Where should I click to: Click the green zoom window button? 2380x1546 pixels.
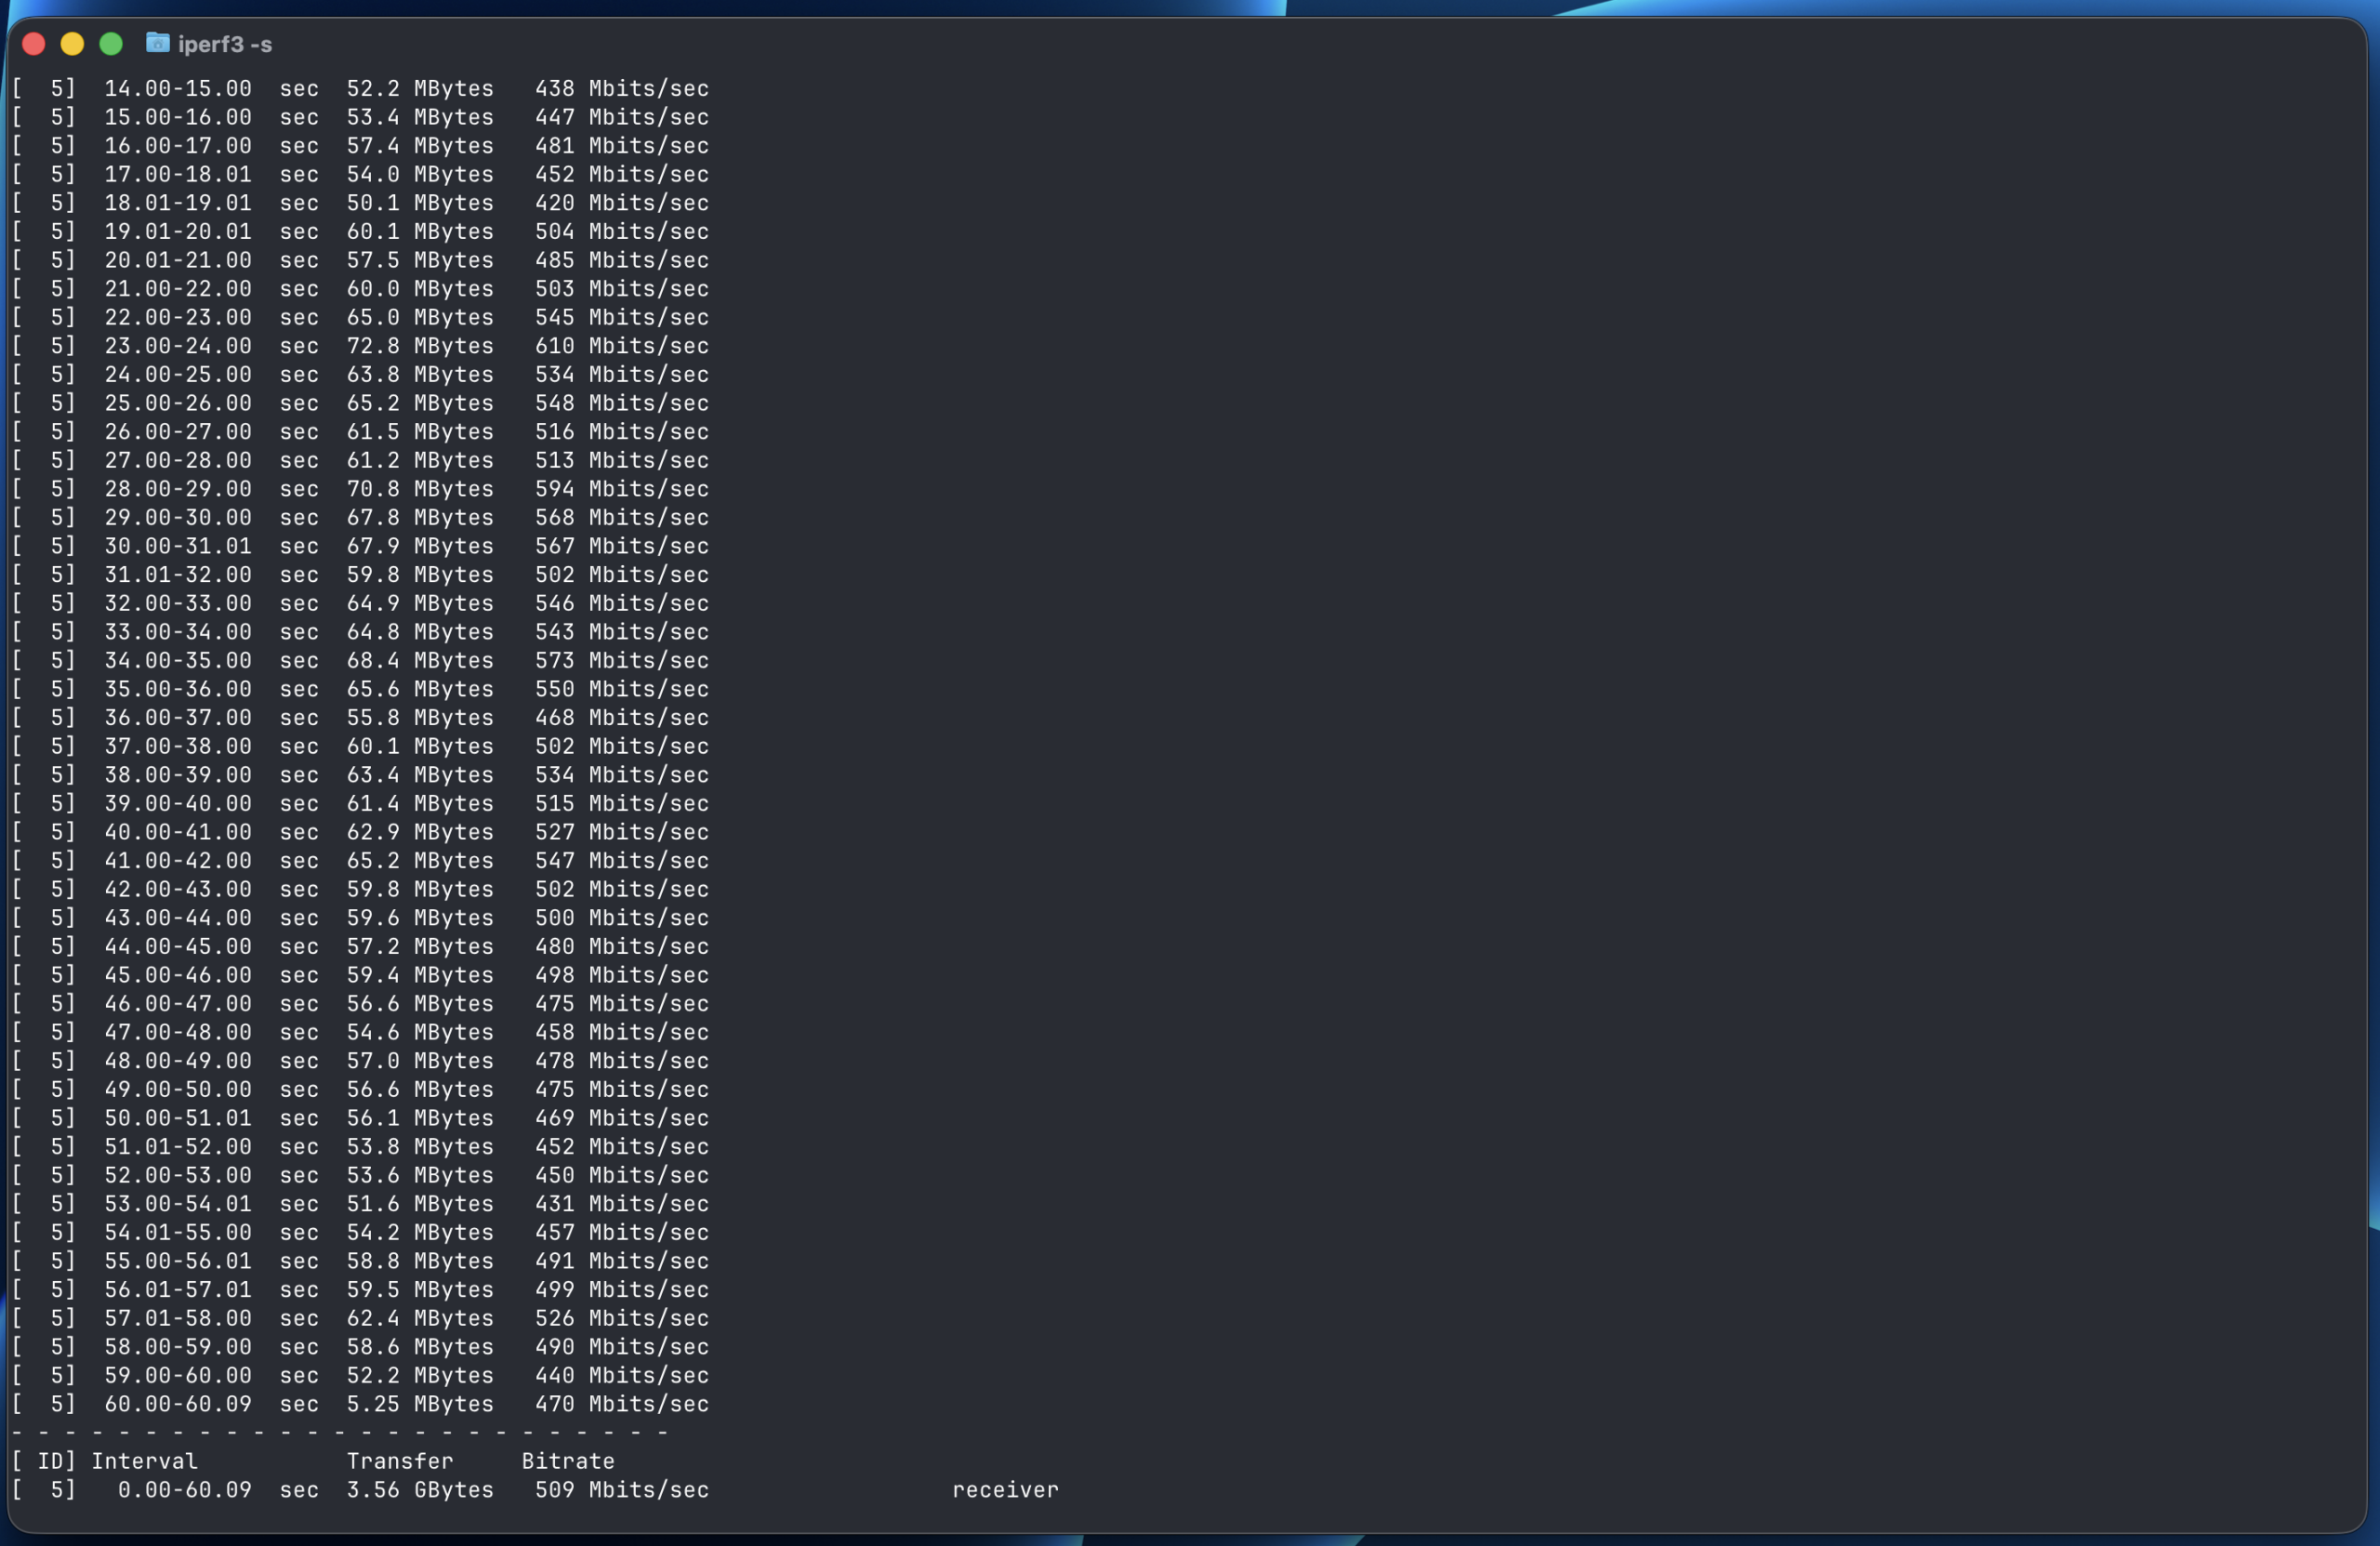111,44
